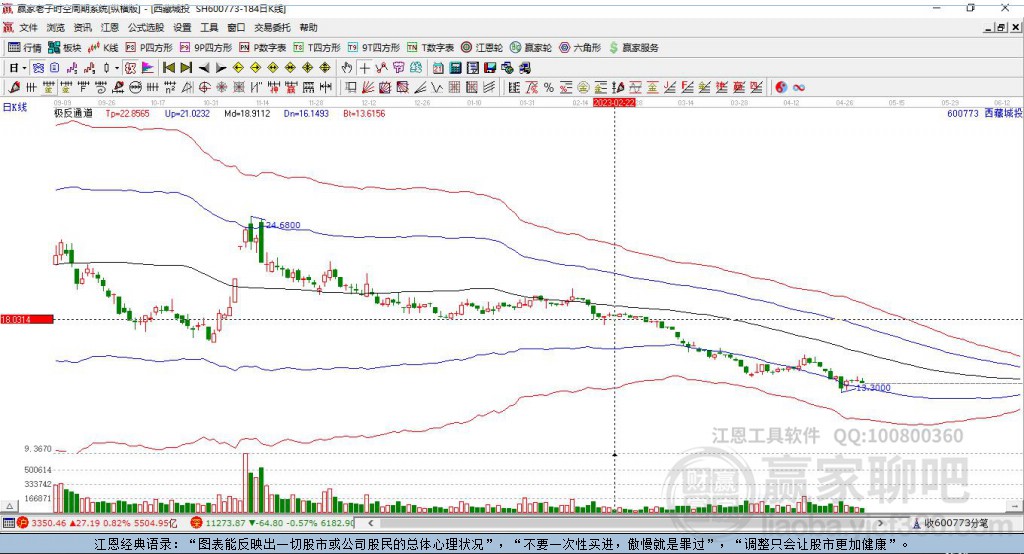Click the up triangle panel expander
This screenshot has width=1024, height=554.
click(9, 506)
